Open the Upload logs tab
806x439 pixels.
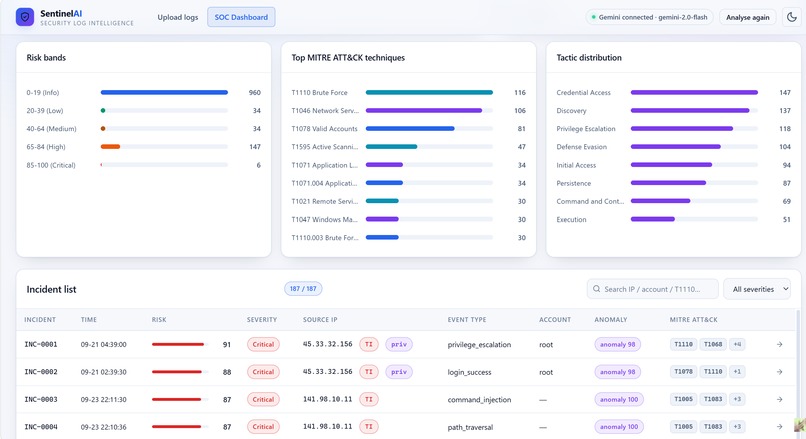tap(177, 17)
